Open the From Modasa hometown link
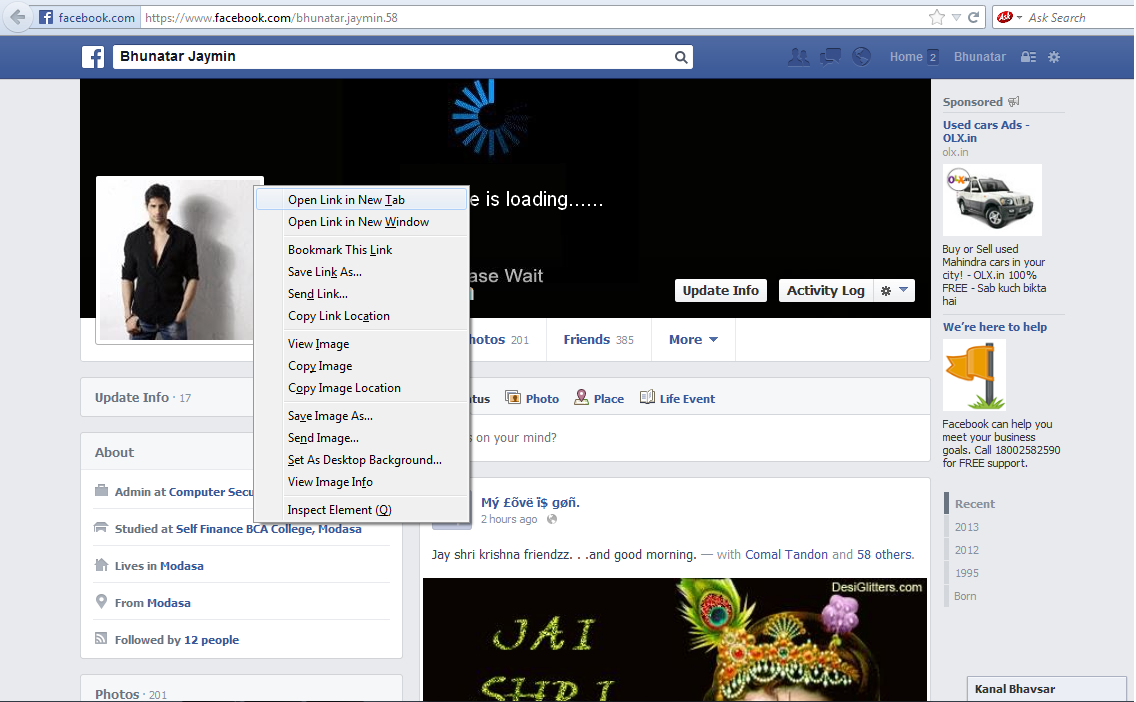 pyautogui.click(x=168, y=603)
